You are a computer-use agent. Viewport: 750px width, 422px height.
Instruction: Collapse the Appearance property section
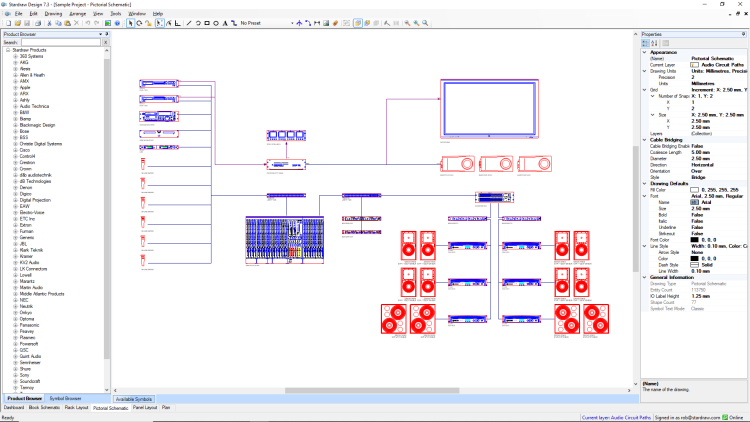point(645,52)
